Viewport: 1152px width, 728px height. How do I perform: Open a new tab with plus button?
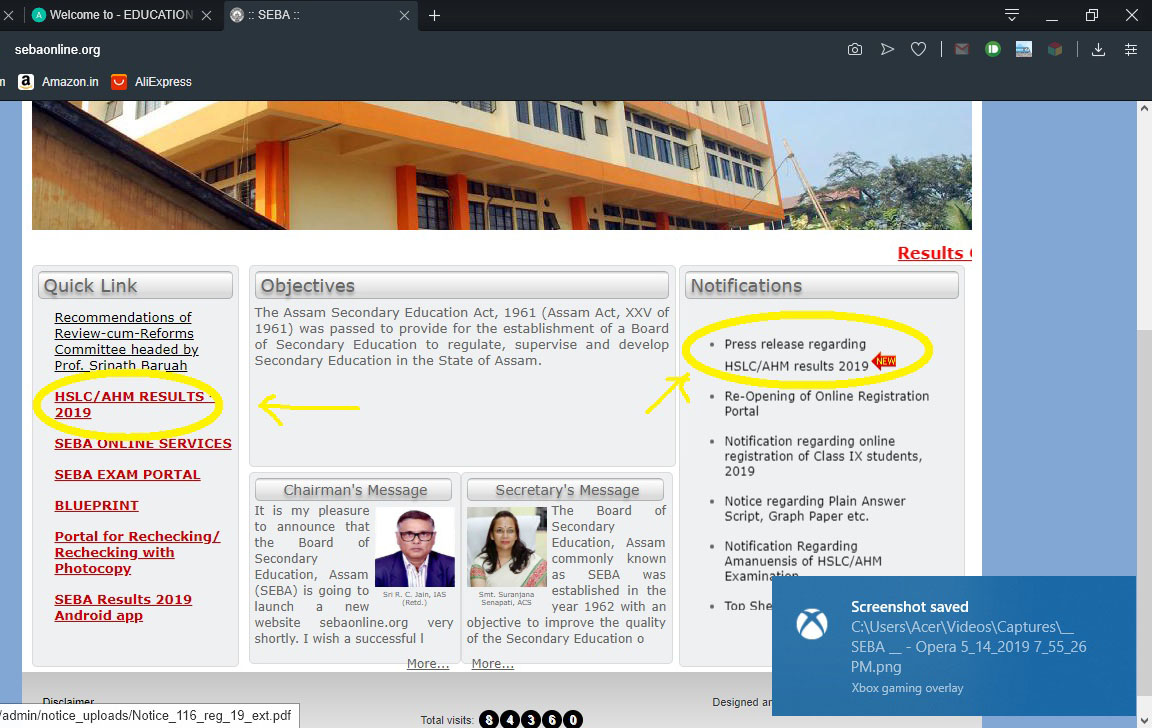click(x=434, y=15)
